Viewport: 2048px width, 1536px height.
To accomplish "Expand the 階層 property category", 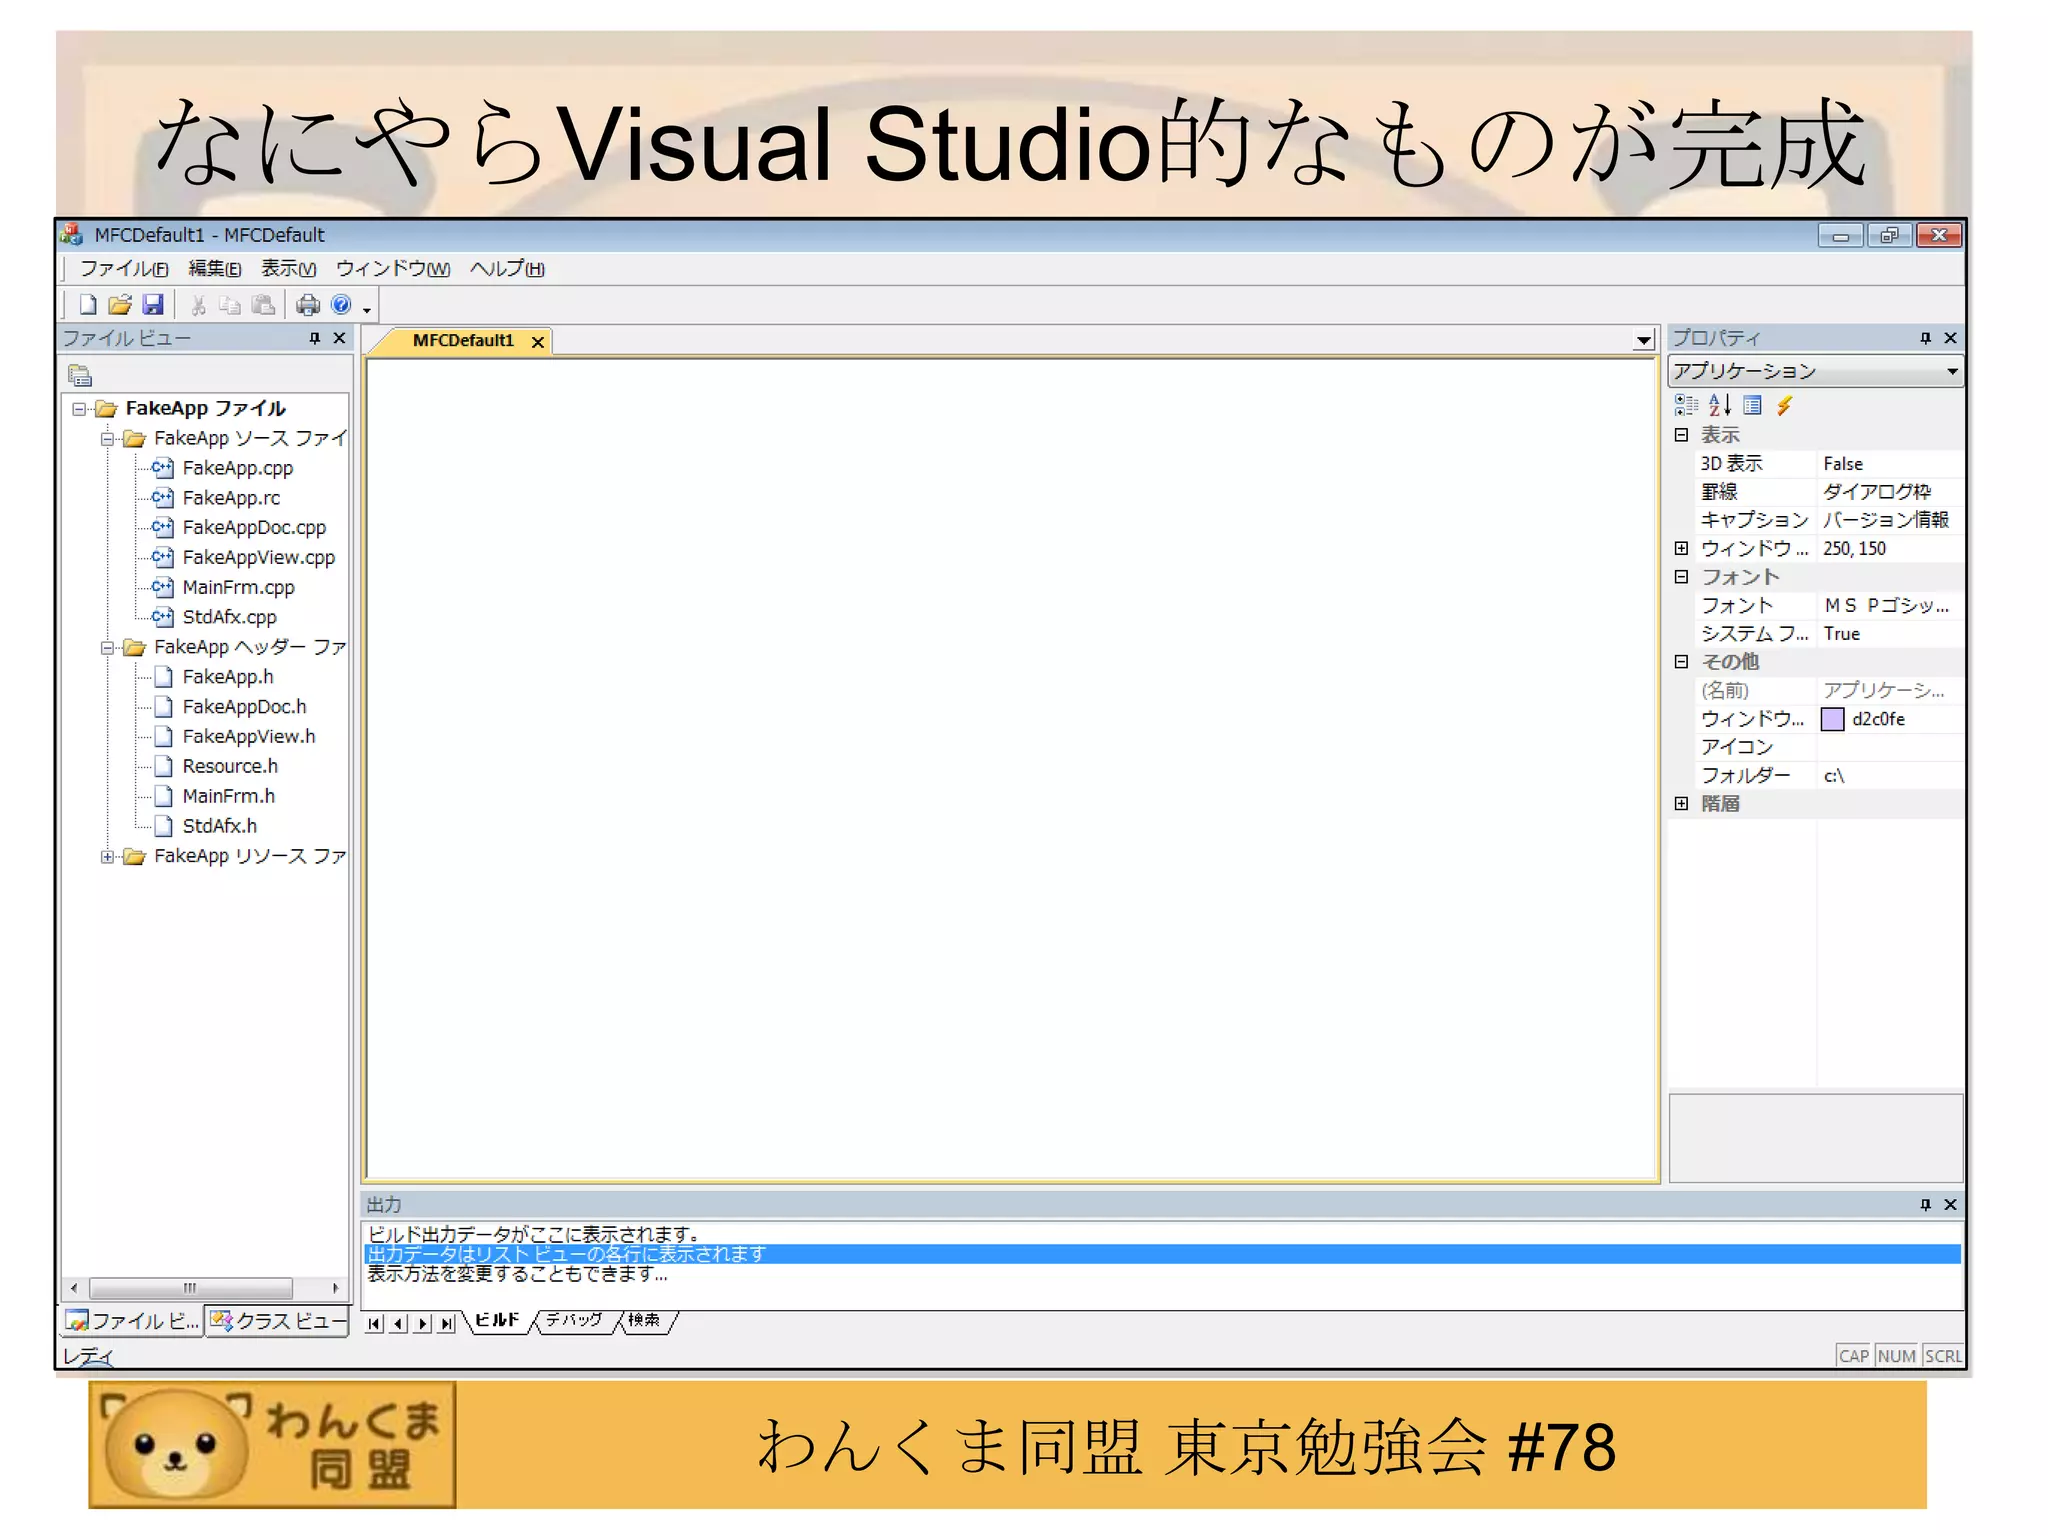I will tap(1681, 804).
